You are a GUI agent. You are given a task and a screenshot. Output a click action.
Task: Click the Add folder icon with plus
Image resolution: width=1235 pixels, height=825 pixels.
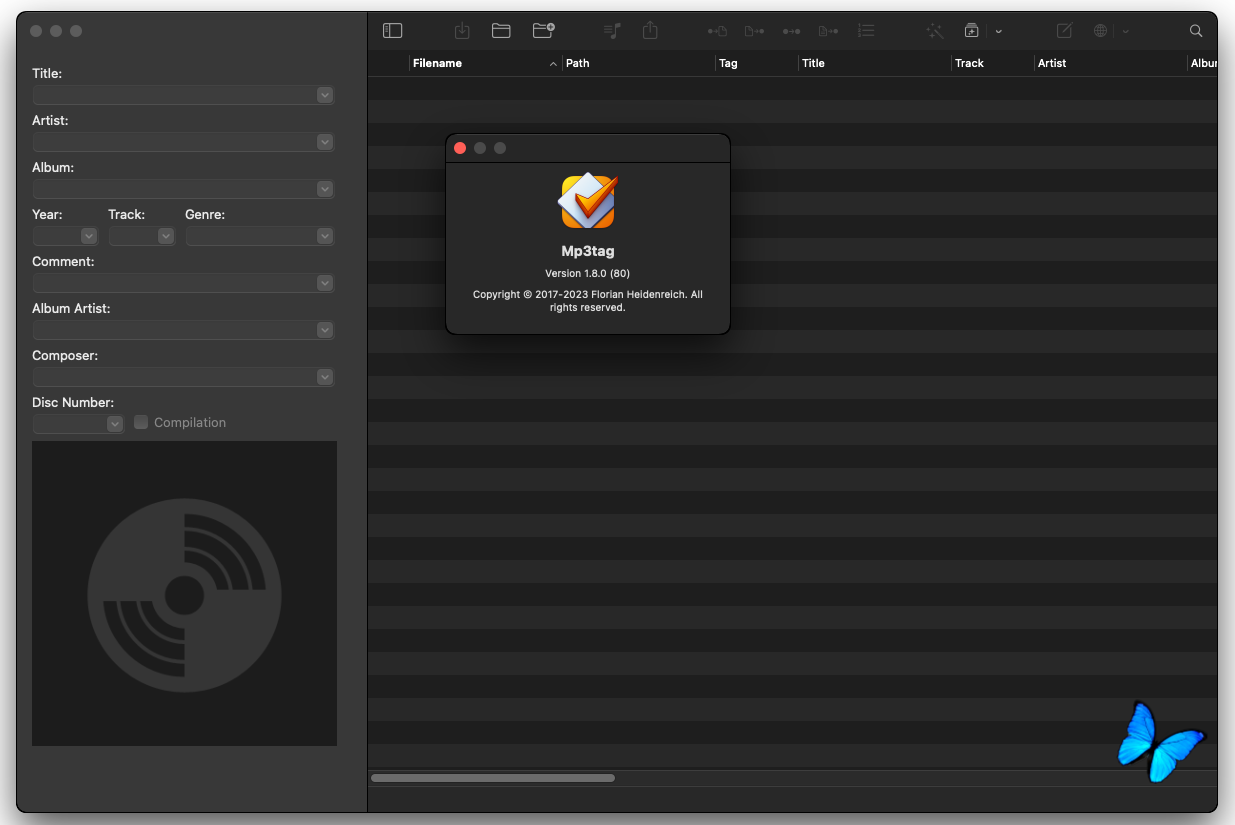543,31
